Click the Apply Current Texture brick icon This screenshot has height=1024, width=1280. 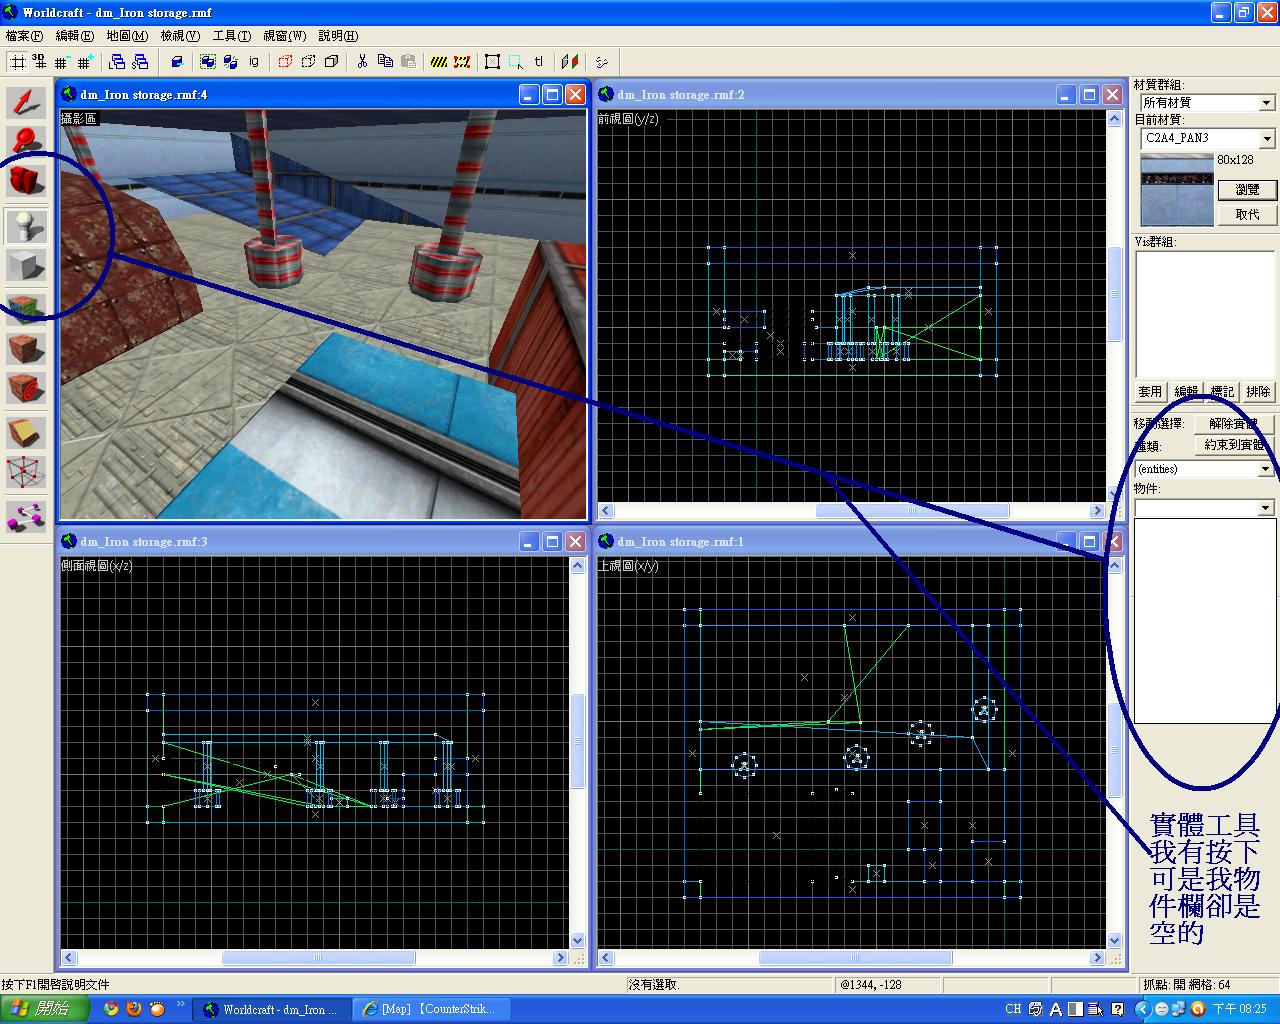point(27,349)
